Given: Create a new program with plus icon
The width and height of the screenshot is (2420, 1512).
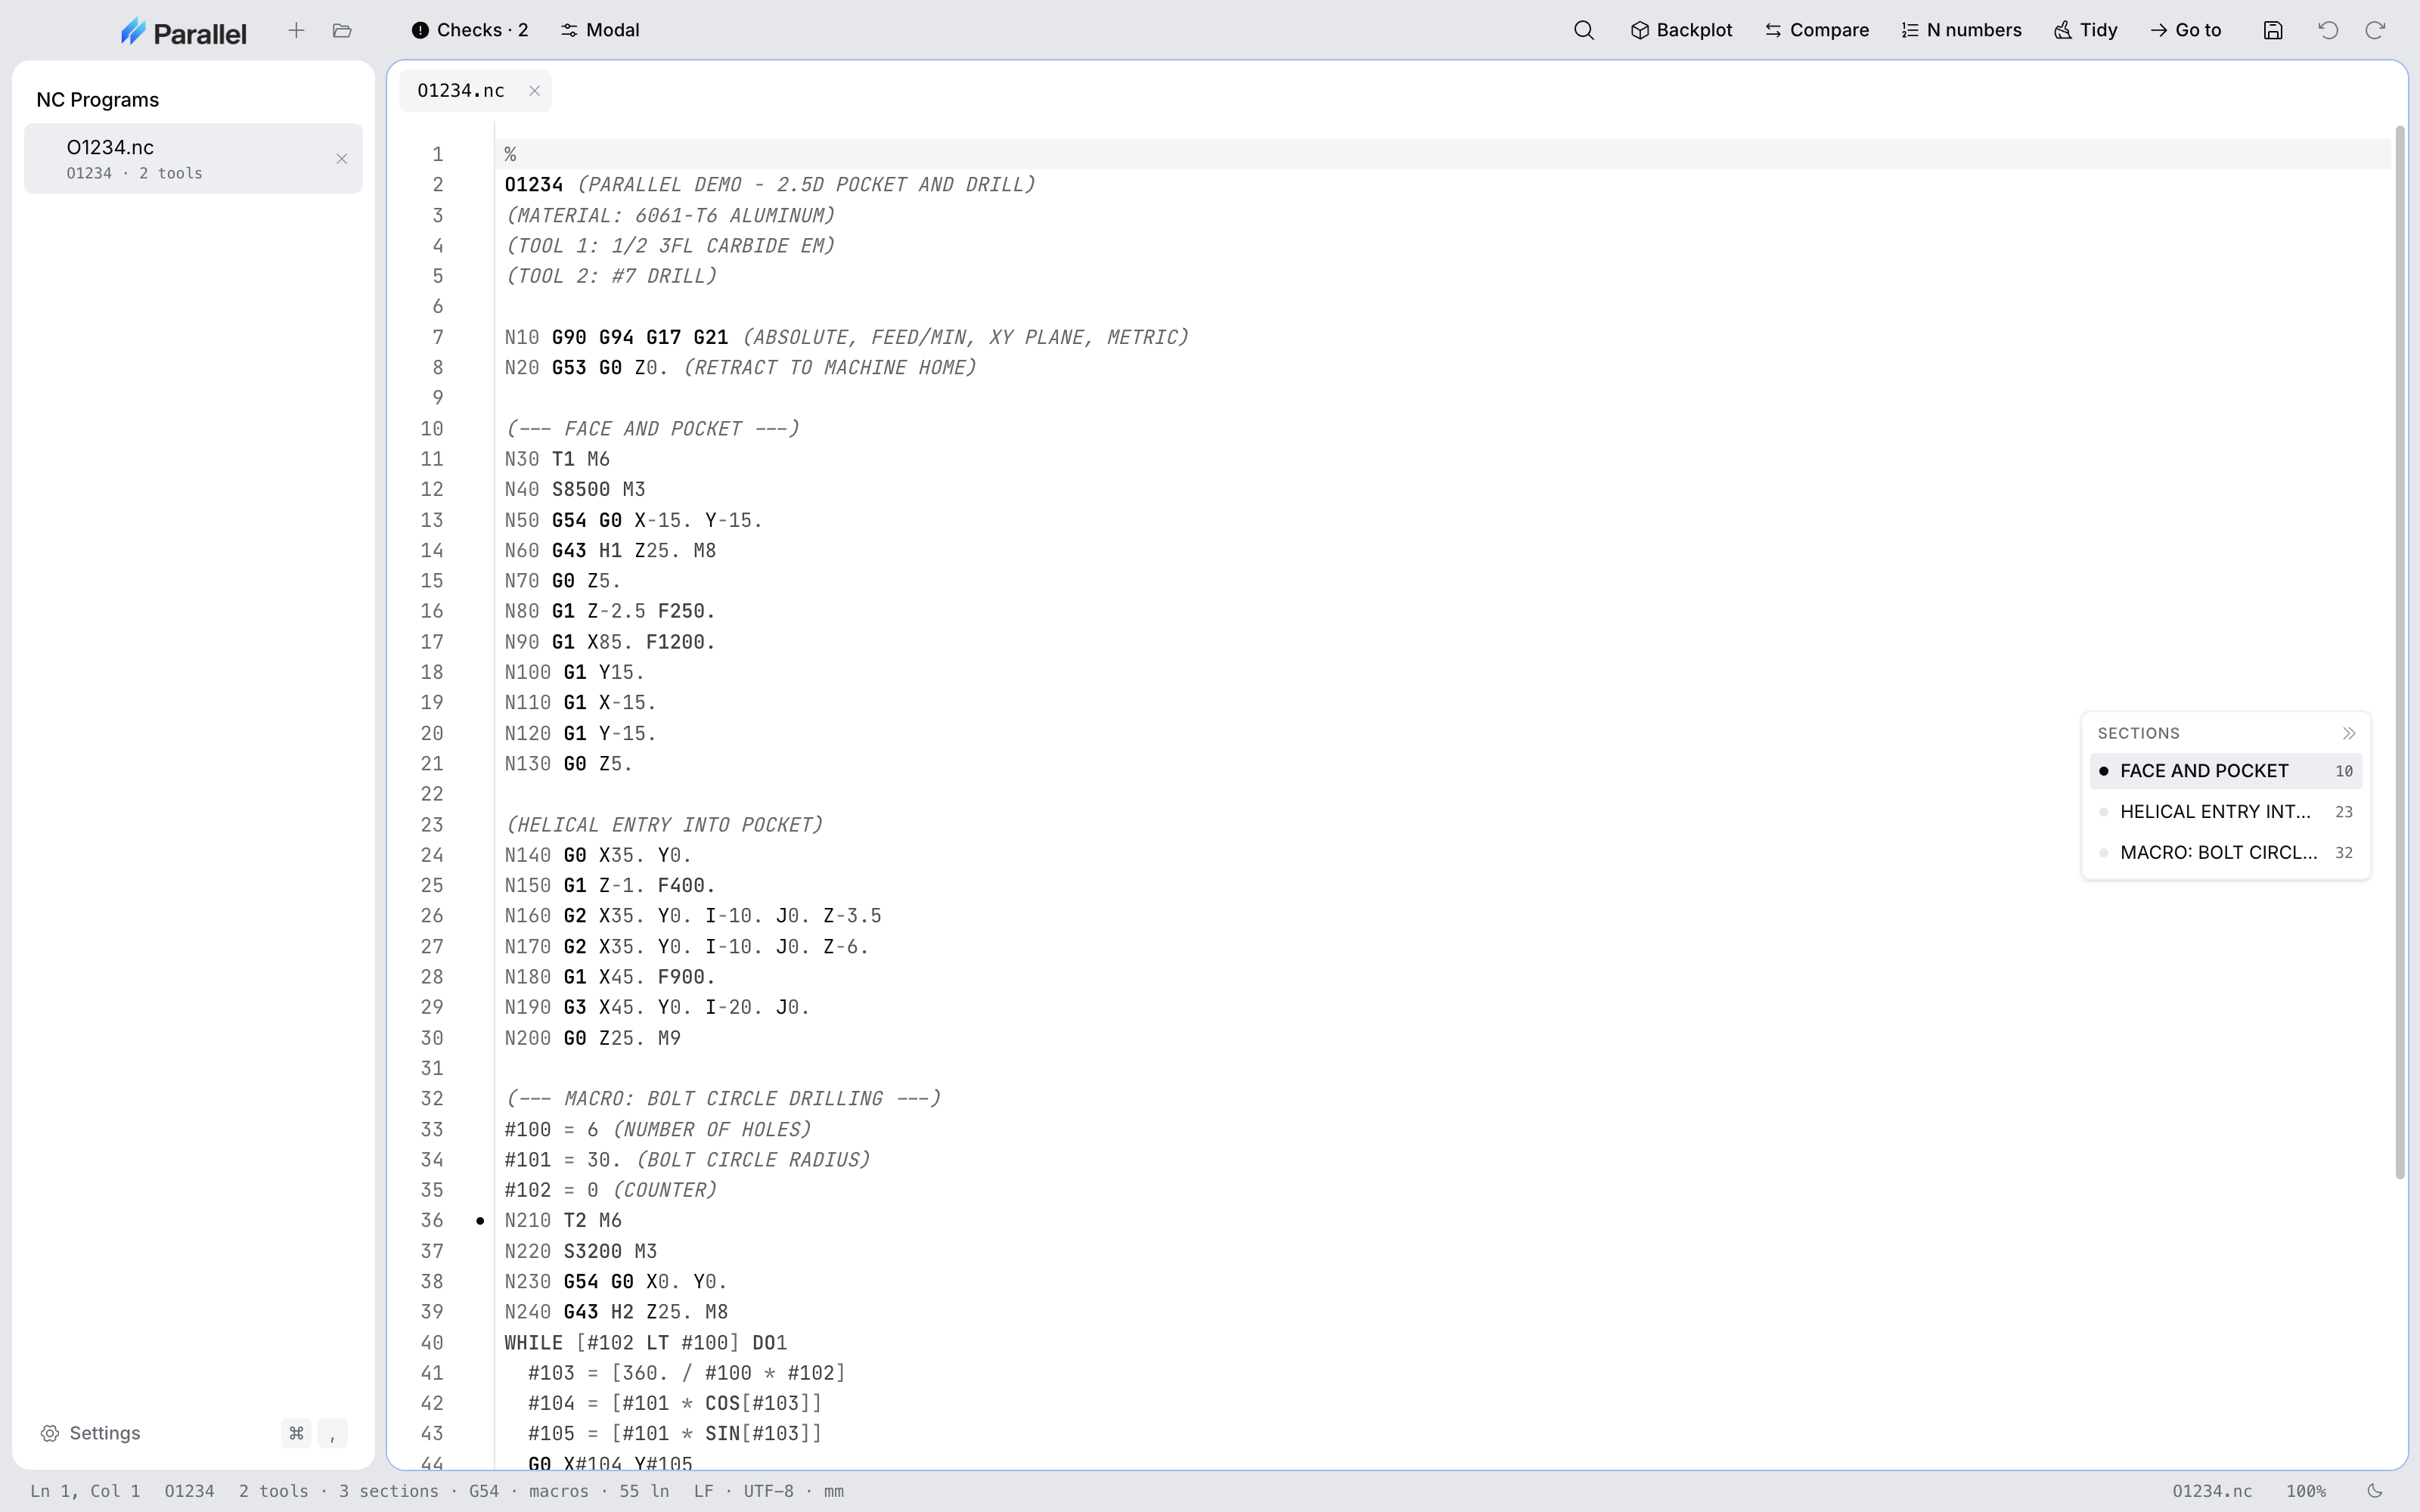Looking at the screenshot, I should [x=296, y=31].
